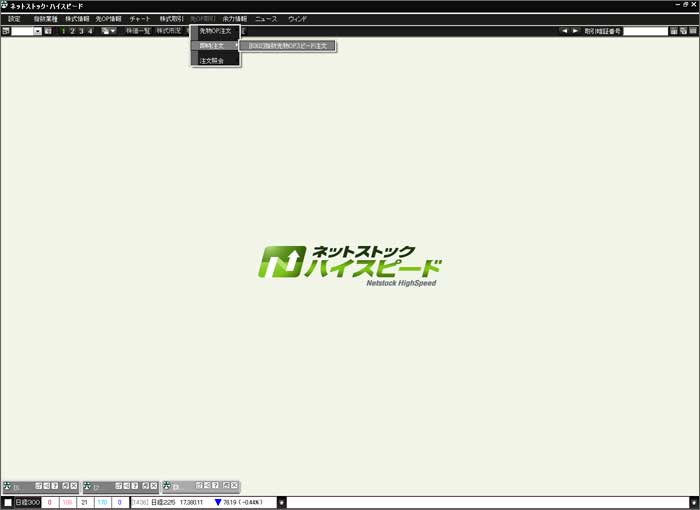
Task: Close the middle minimized window
Action: [154, 486]
